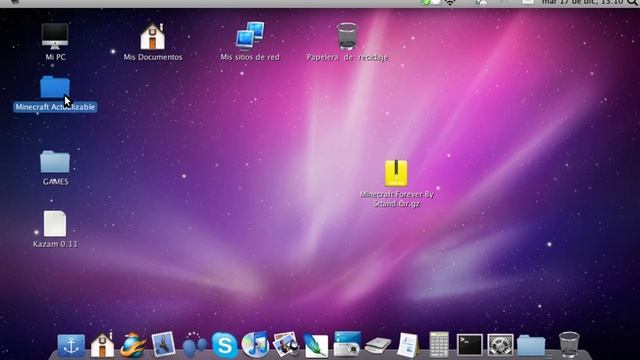
Task: Click the green checkmark status icon in menu bar
Action: tap(425, 2)
